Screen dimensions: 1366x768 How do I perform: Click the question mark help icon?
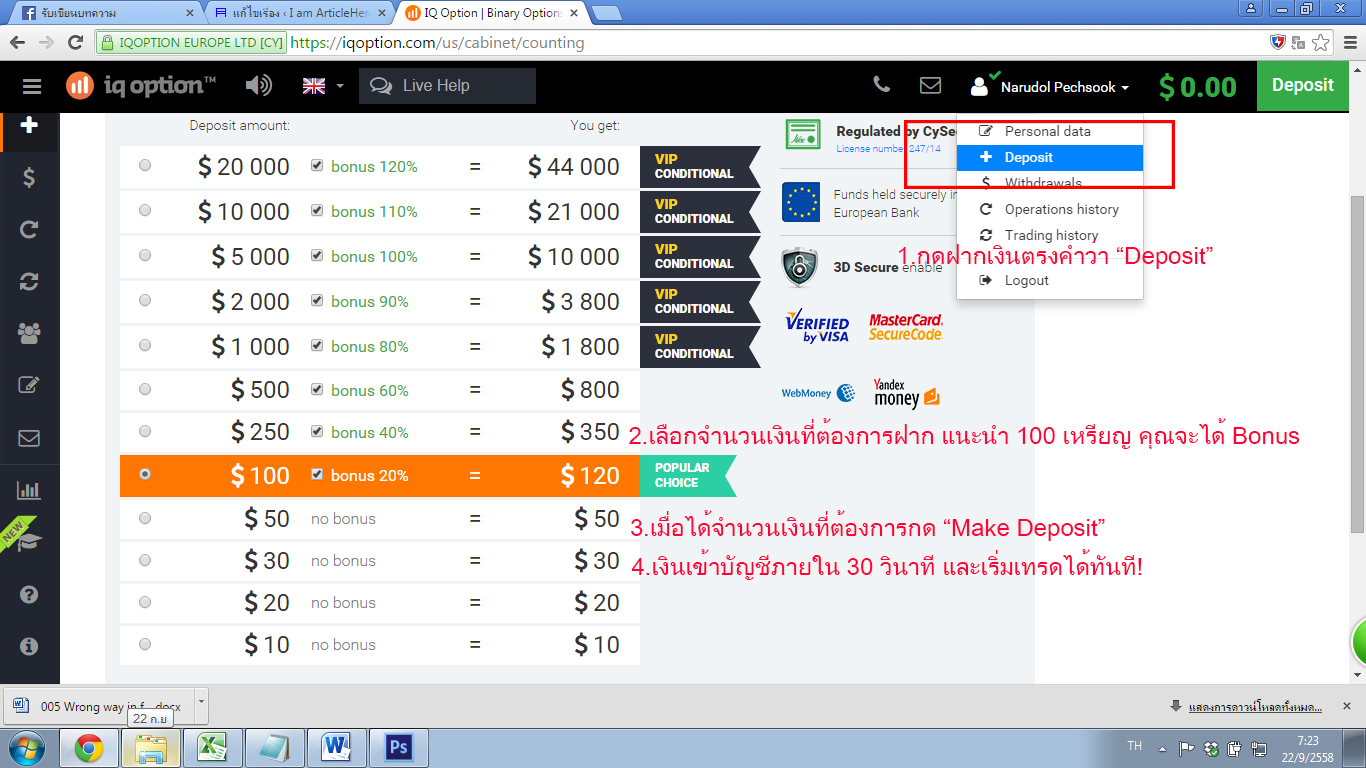pos(29,595)
